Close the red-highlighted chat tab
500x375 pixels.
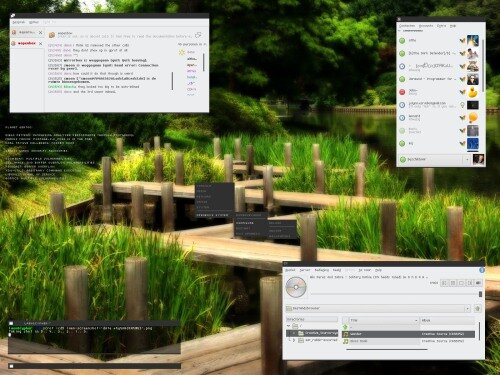pos(40,44)
